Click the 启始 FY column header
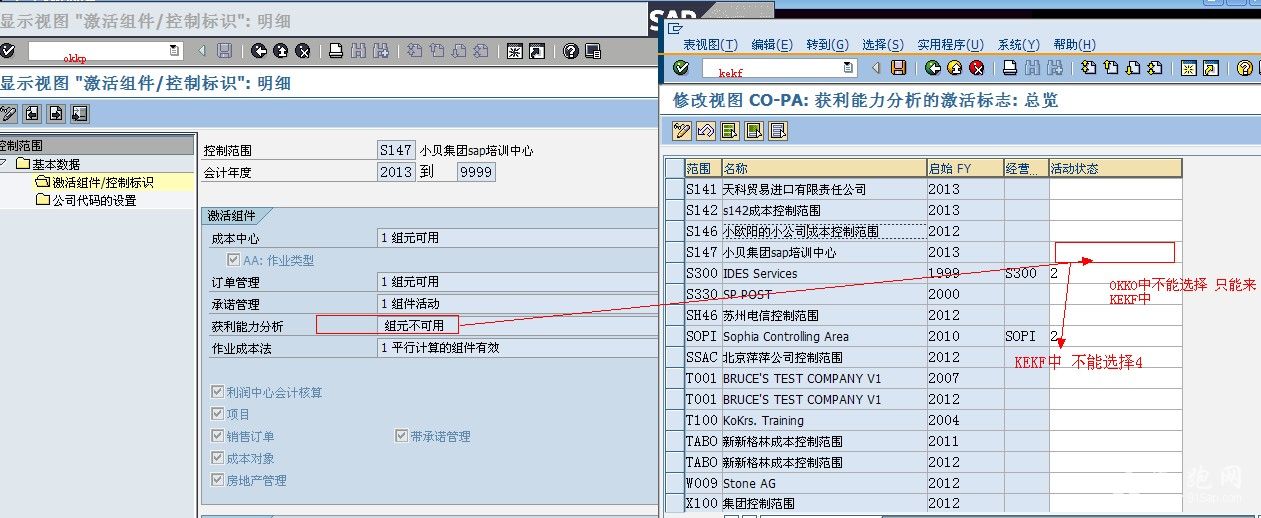1261x518 pixels. pyautogui.click(x=965, y=168)
